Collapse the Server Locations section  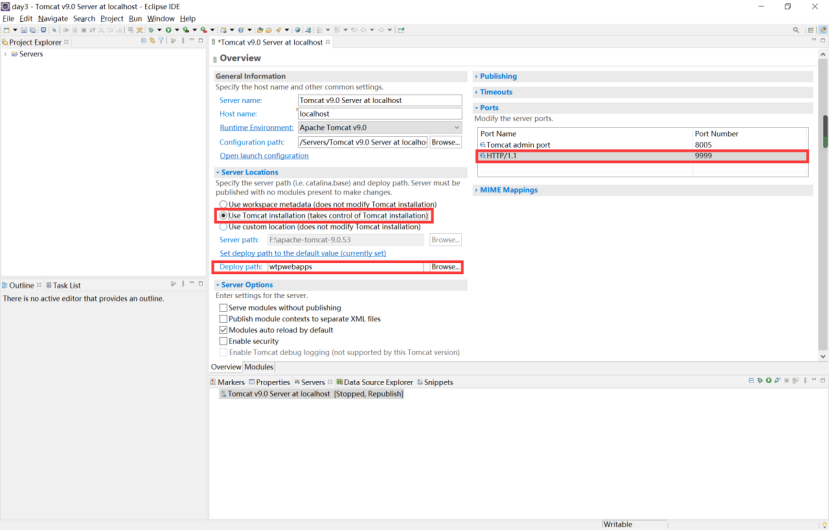pos(218,173)
